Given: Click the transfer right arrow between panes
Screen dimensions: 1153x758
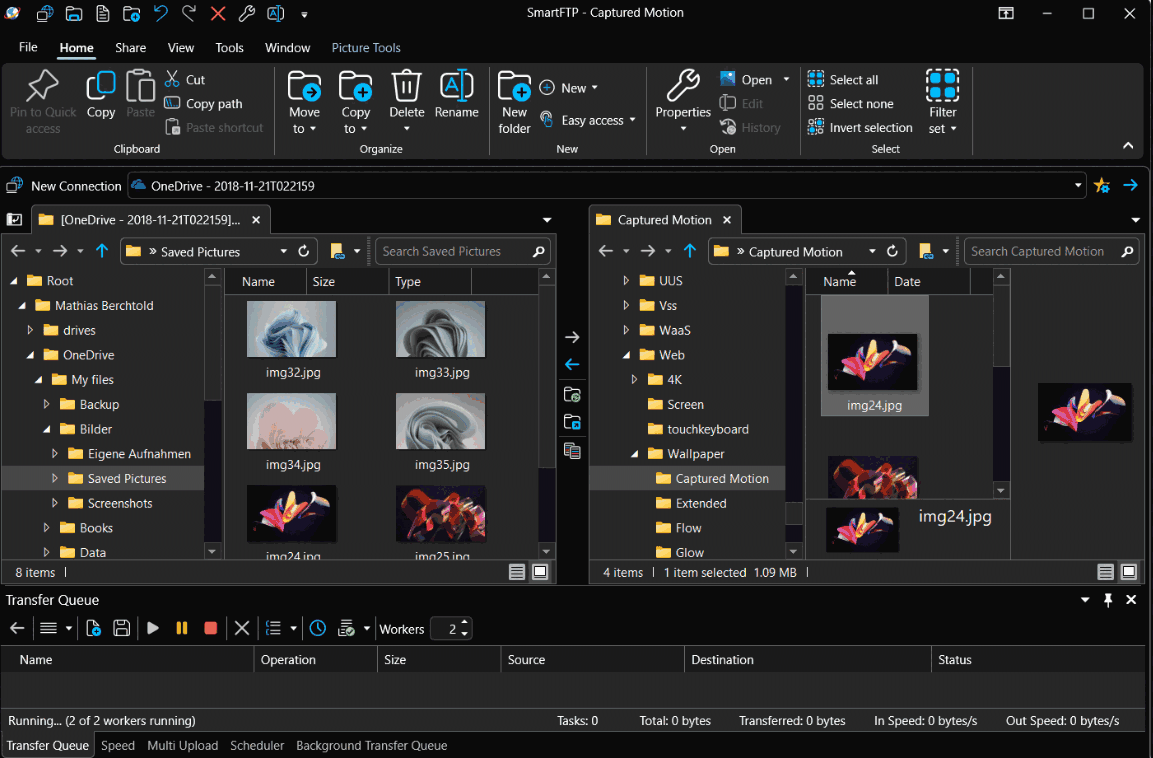Looking at the screenshot, I should pos(572,338).
